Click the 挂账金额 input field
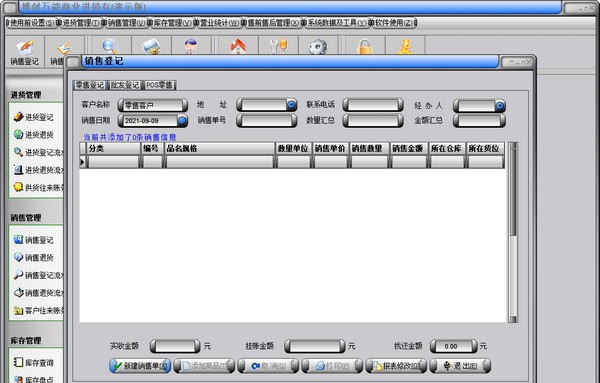 point(315,346)
